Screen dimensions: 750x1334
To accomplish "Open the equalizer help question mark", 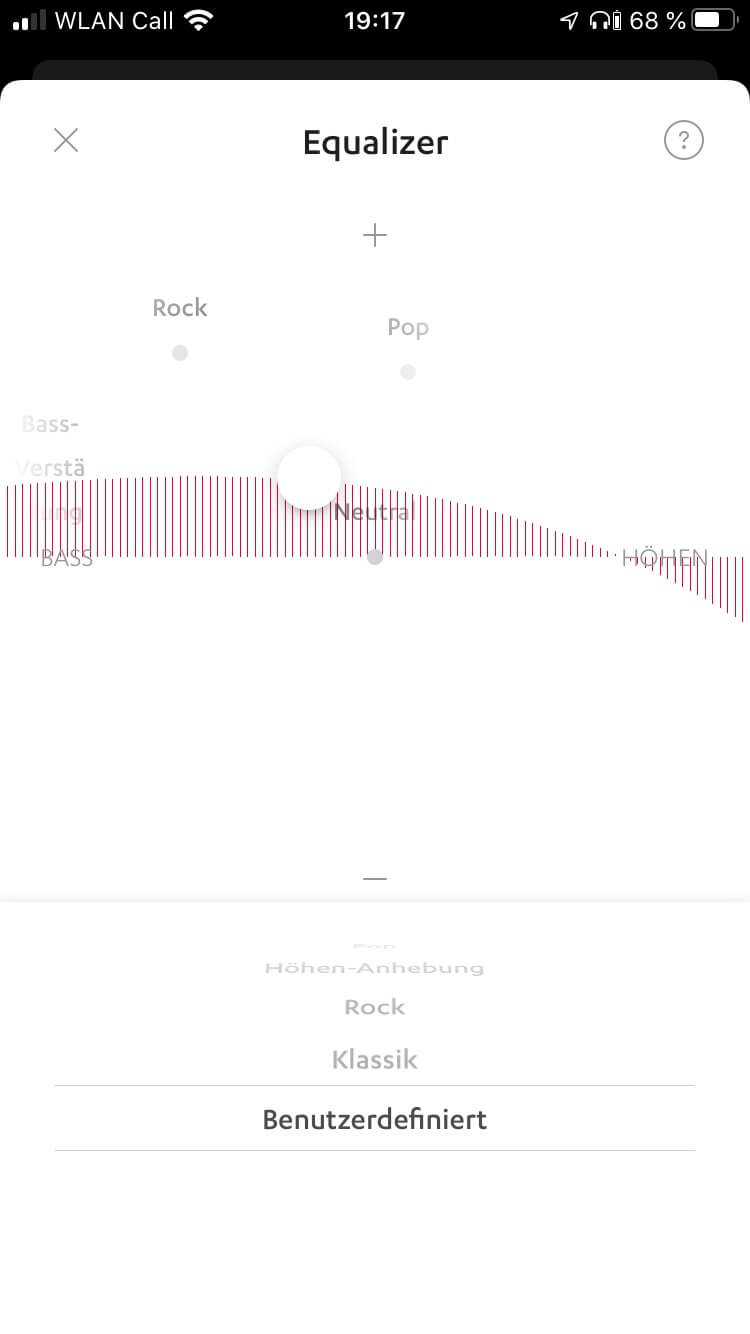I will coord(684,140).
